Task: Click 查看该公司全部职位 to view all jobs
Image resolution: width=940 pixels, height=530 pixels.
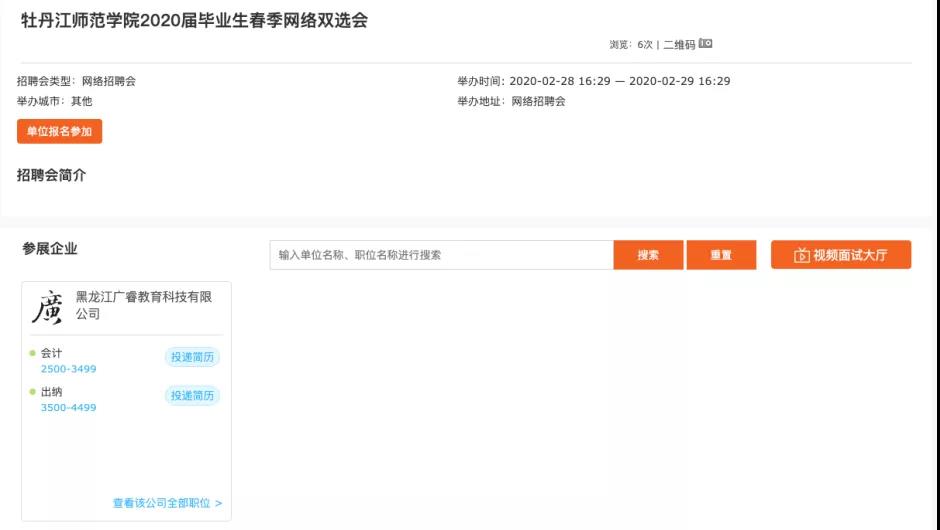Action: pos(167,503)
